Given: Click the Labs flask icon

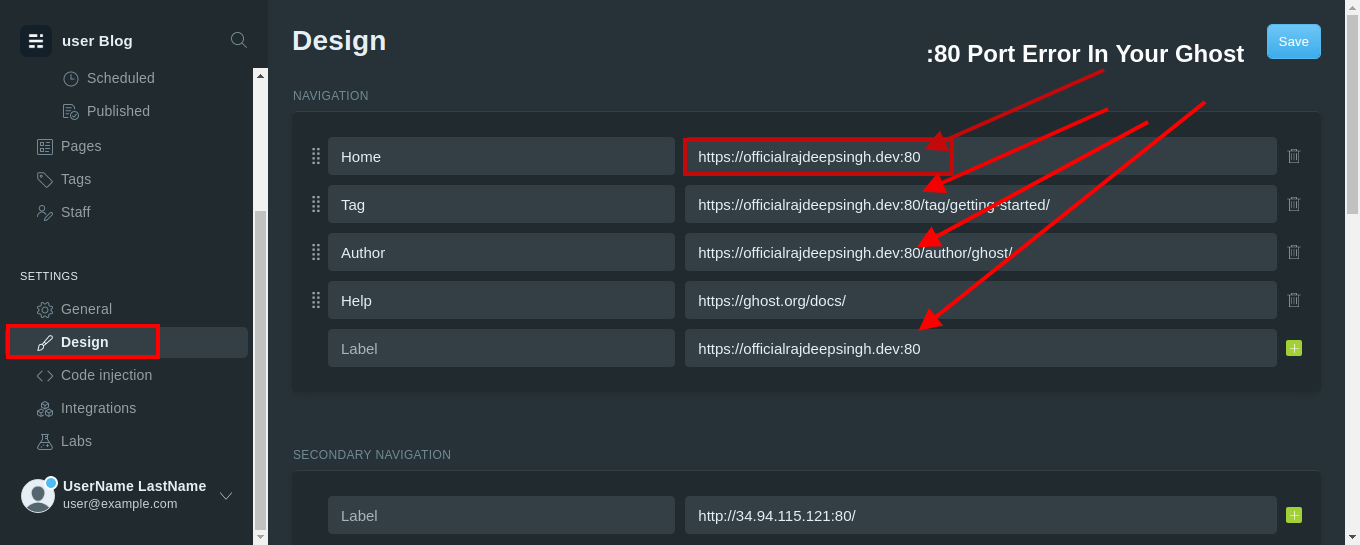Looking at the screenshot, I should (45, 441).
